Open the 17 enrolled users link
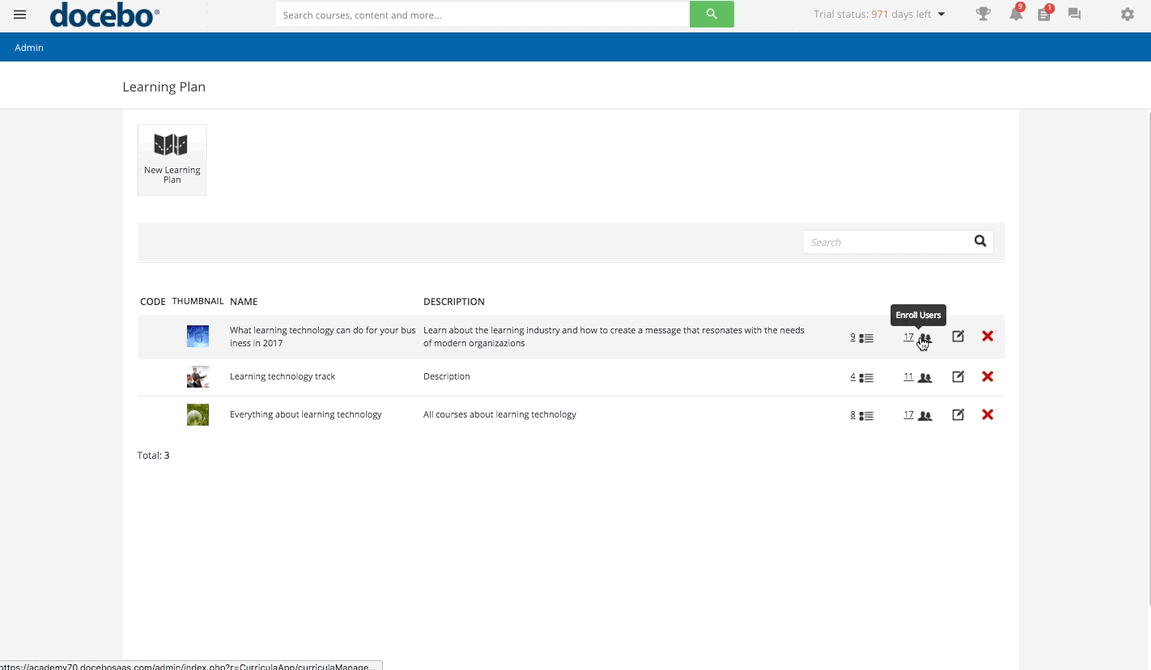1151x670 pixels. [x=908, y=337]
